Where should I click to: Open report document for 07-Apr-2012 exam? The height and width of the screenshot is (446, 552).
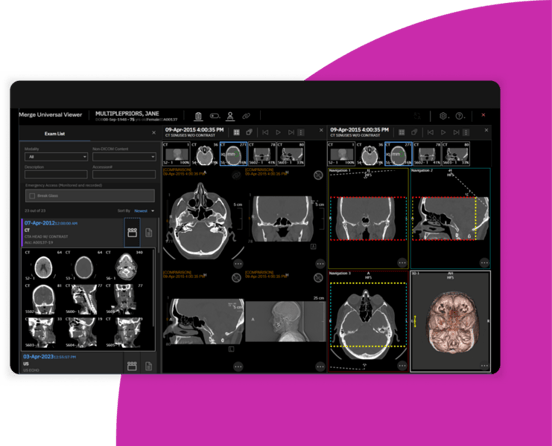pos(149,233)
